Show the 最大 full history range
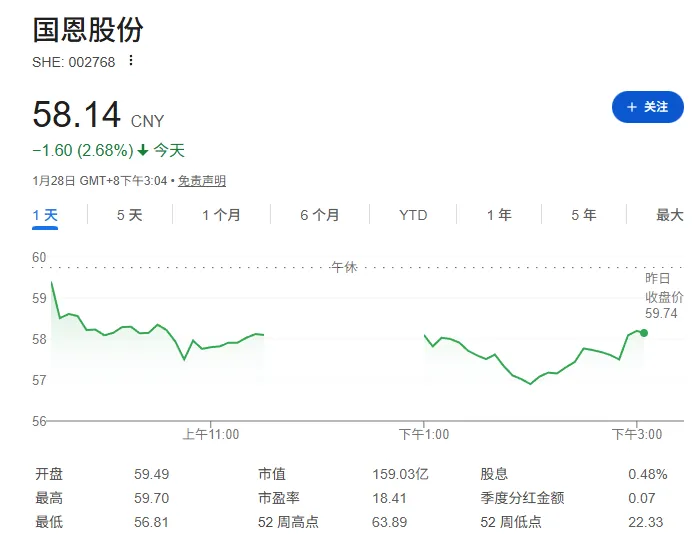This screenshot has height=558, width=699. click(x=669, y=215)
